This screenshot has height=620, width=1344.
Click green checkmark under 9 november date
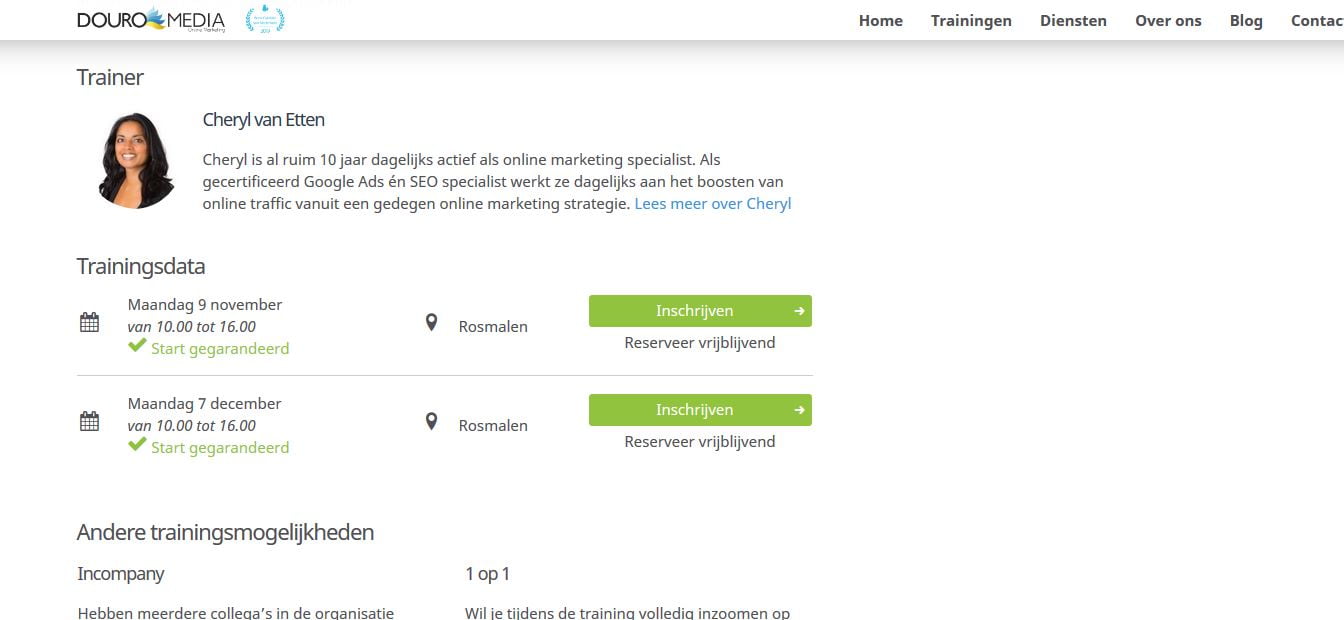click(x=137, y=346)
